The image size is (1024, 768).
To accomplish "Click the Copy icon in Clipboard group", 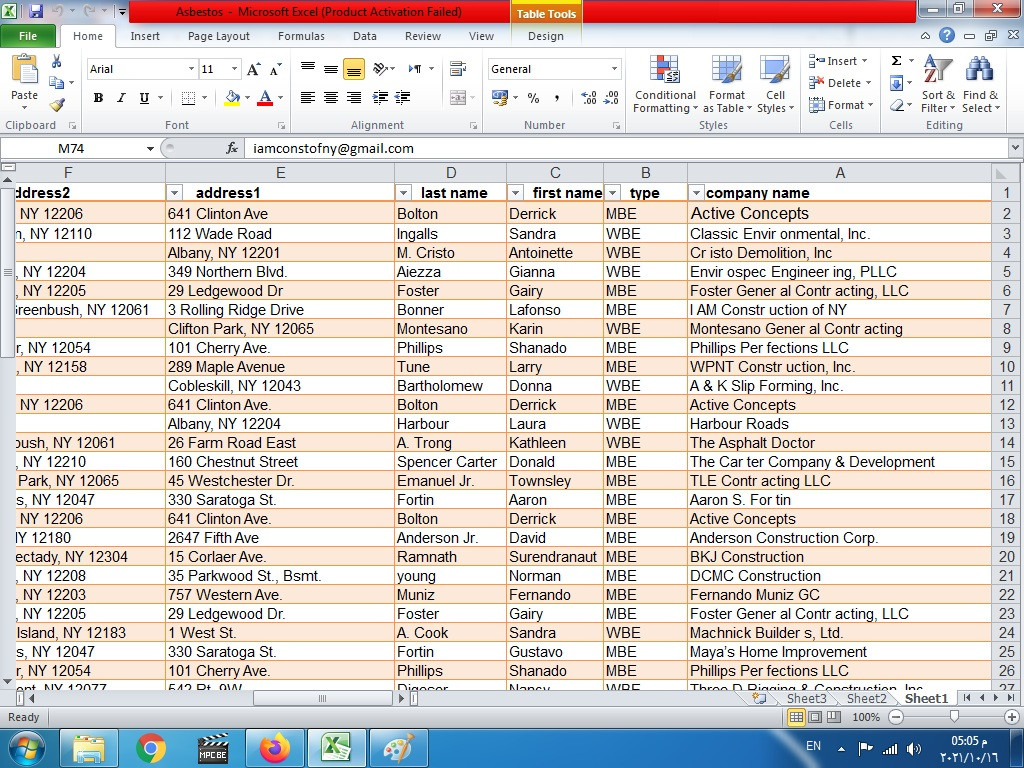I will pyautogui.click(x=57, y=83).
